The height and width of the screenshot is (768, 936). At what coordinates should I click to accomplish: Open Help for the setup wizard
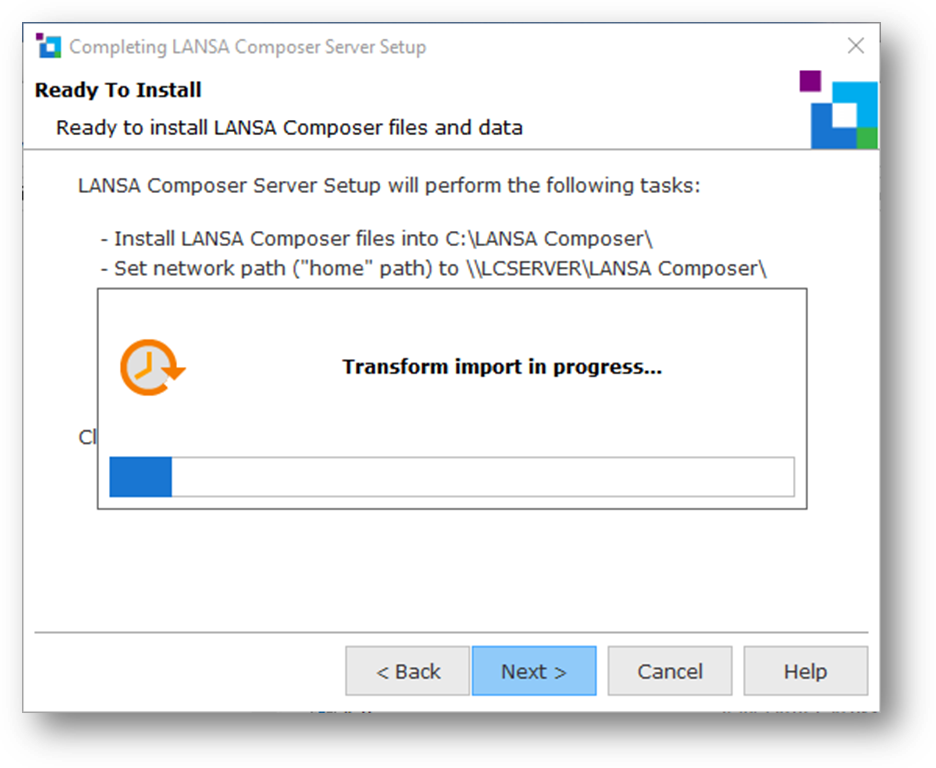(x=805, y=671)
